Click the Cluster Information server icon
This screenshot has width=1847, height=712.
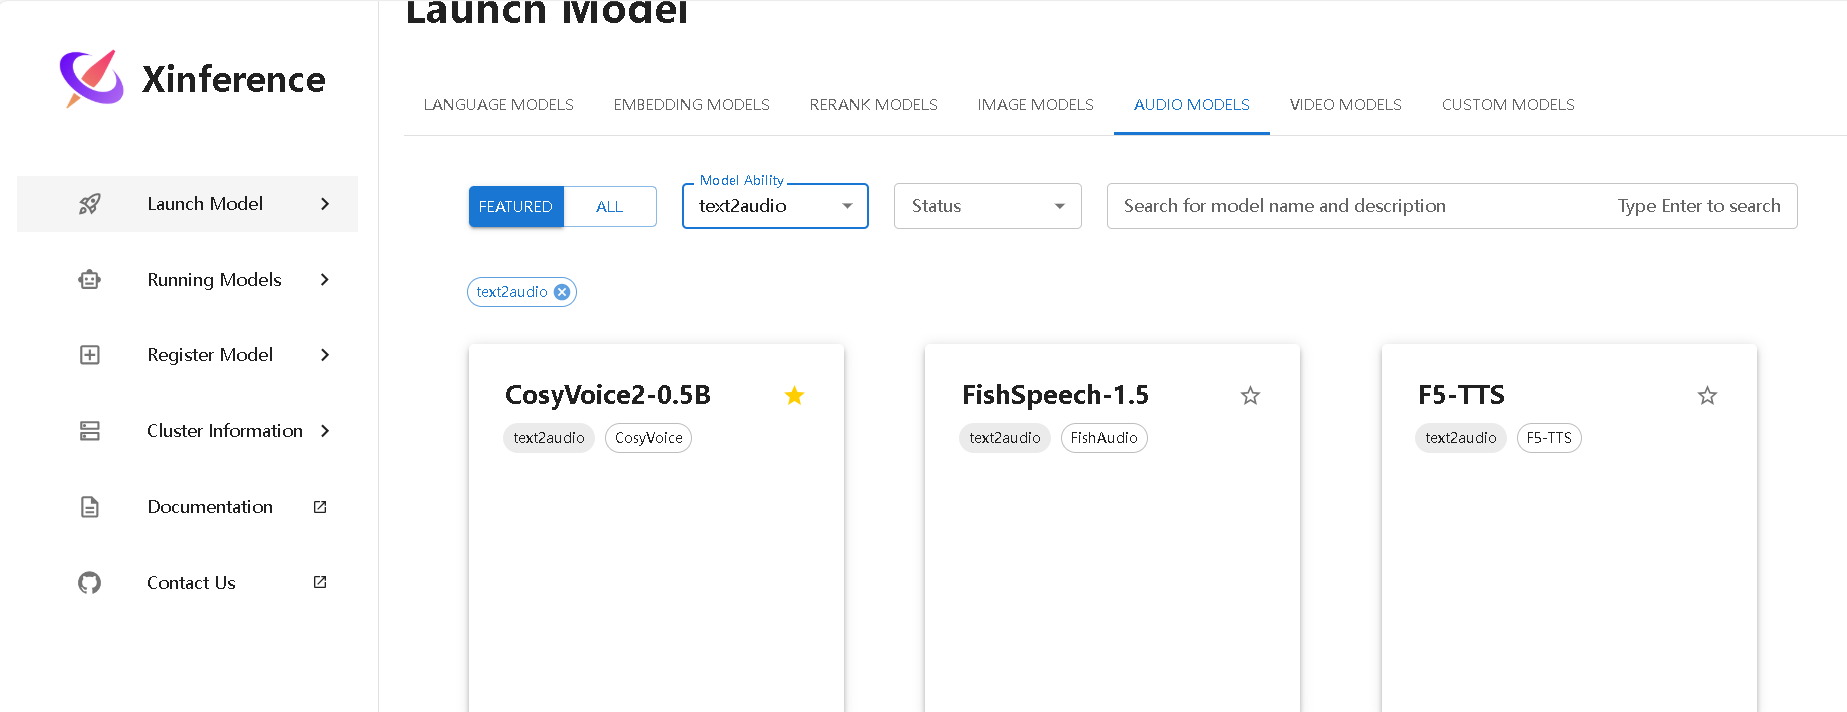(90, 431)
